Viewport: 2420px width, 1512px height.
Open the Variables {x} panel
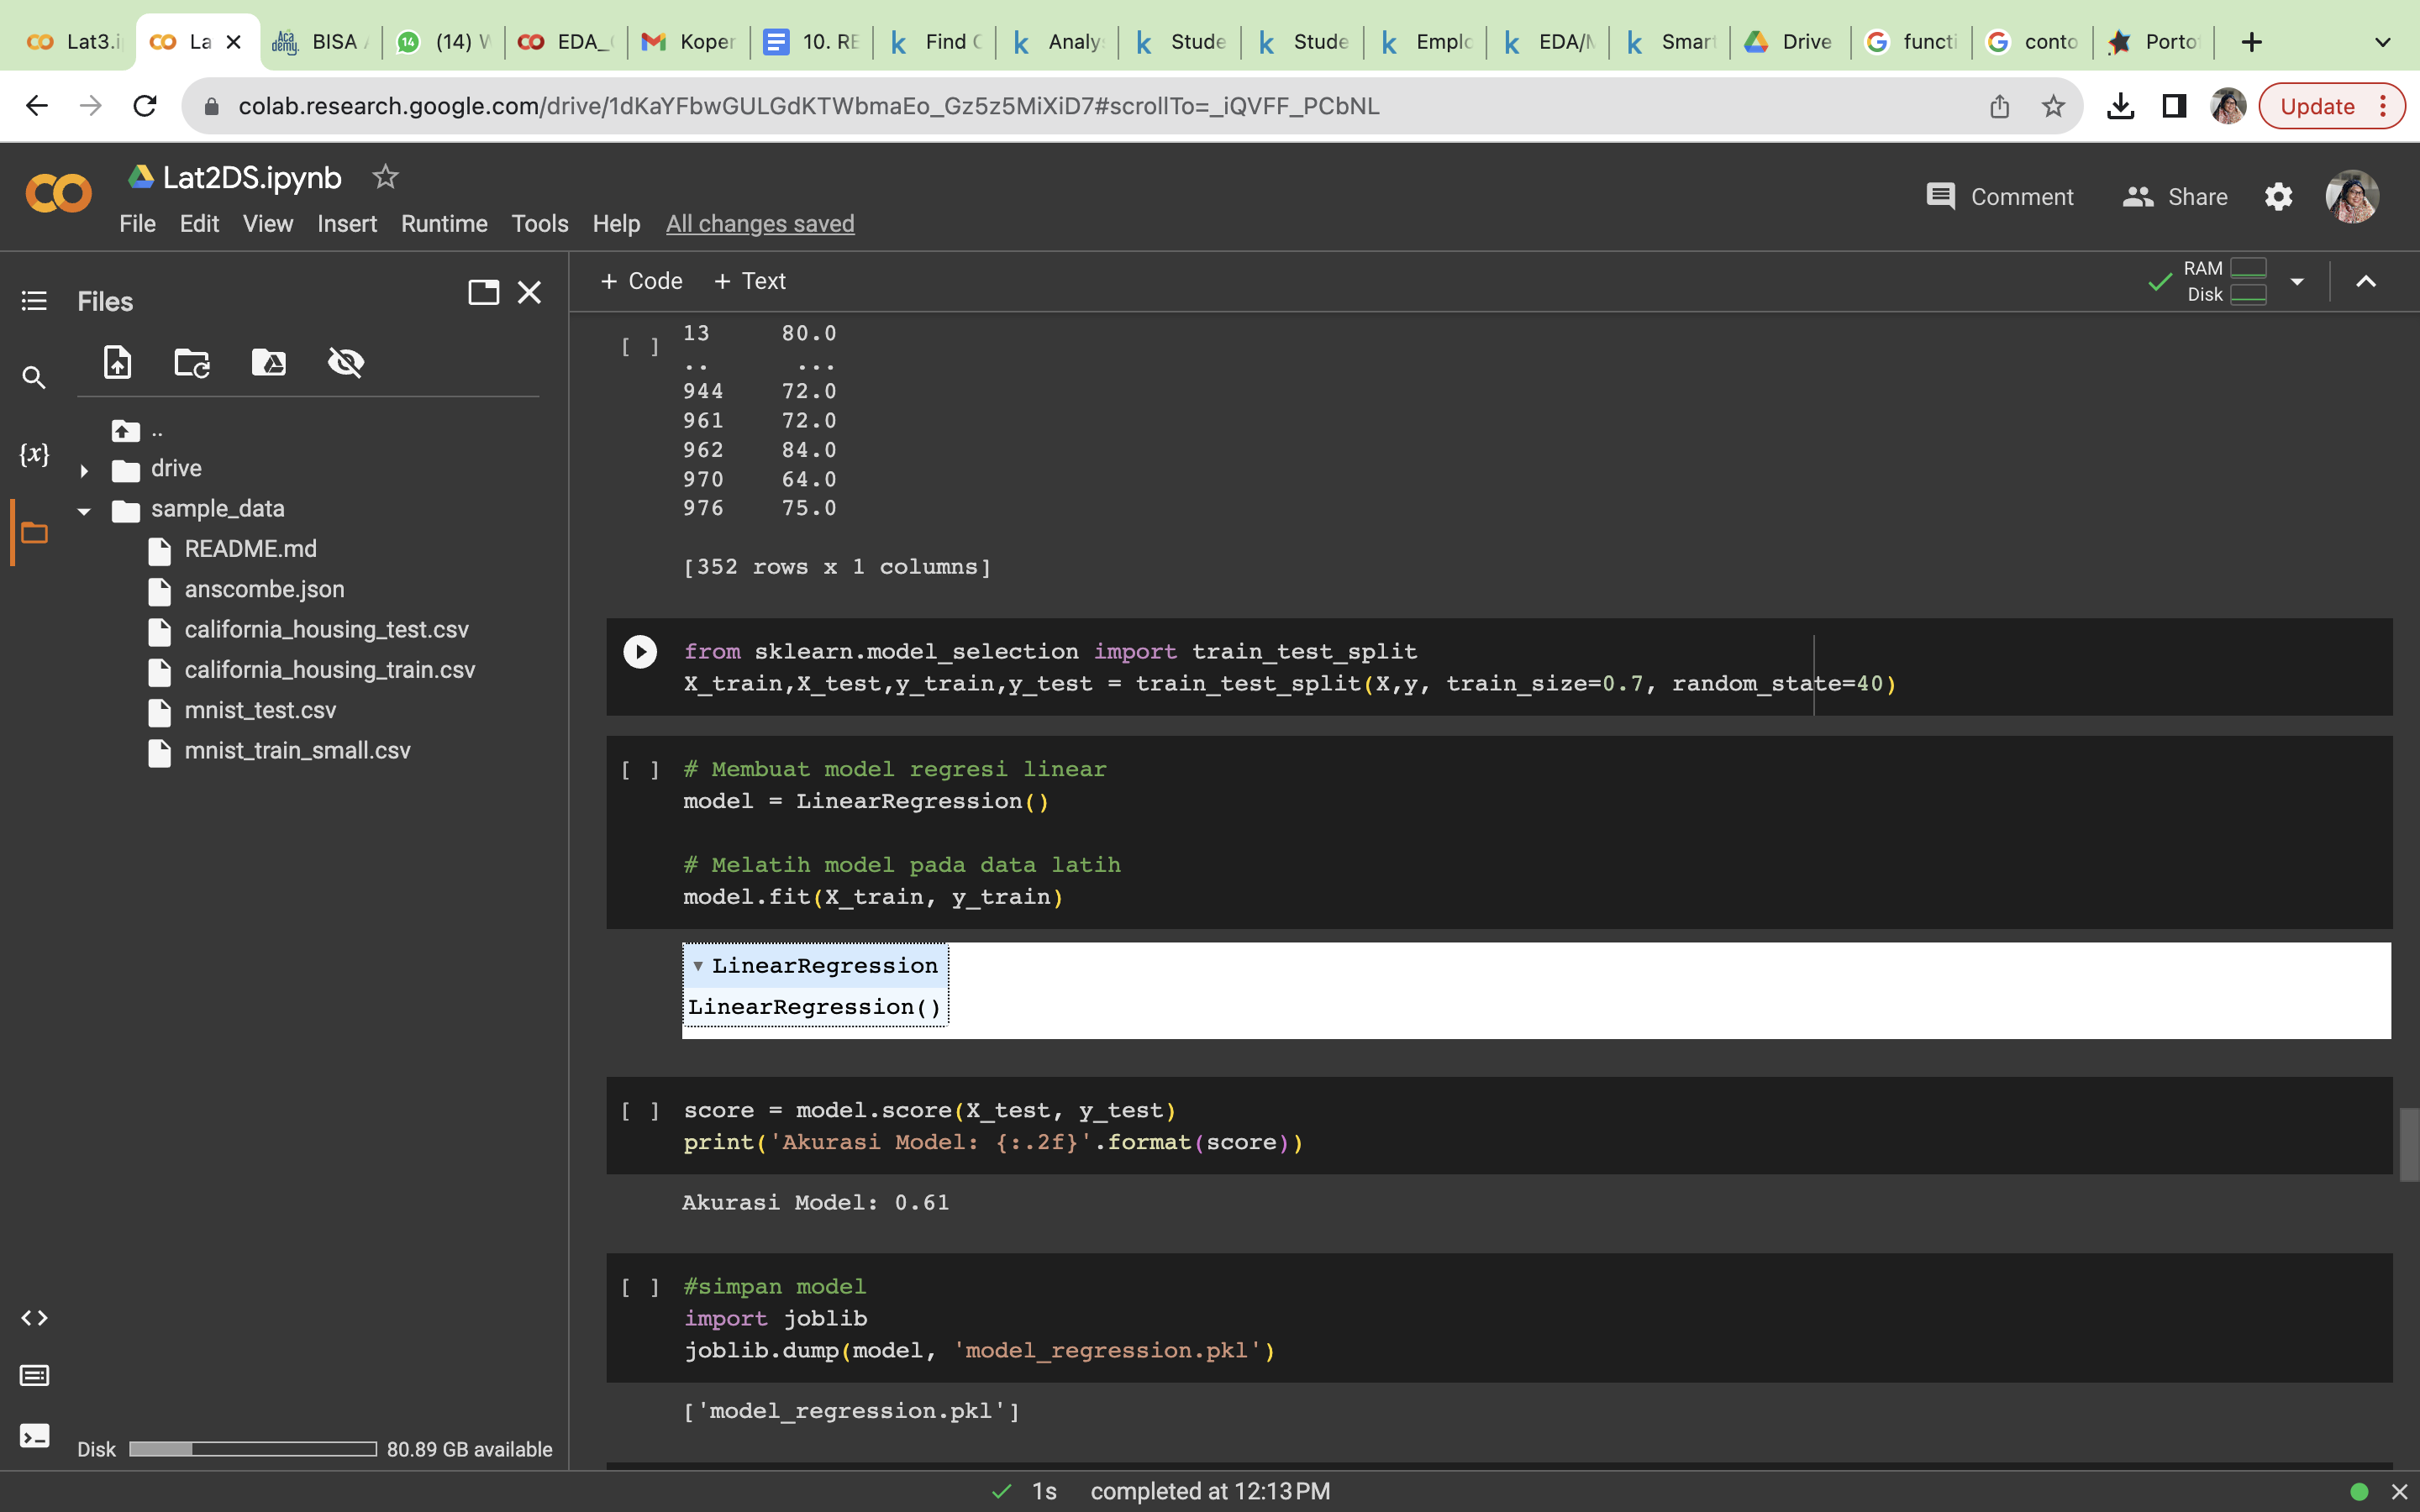(34, 454)
